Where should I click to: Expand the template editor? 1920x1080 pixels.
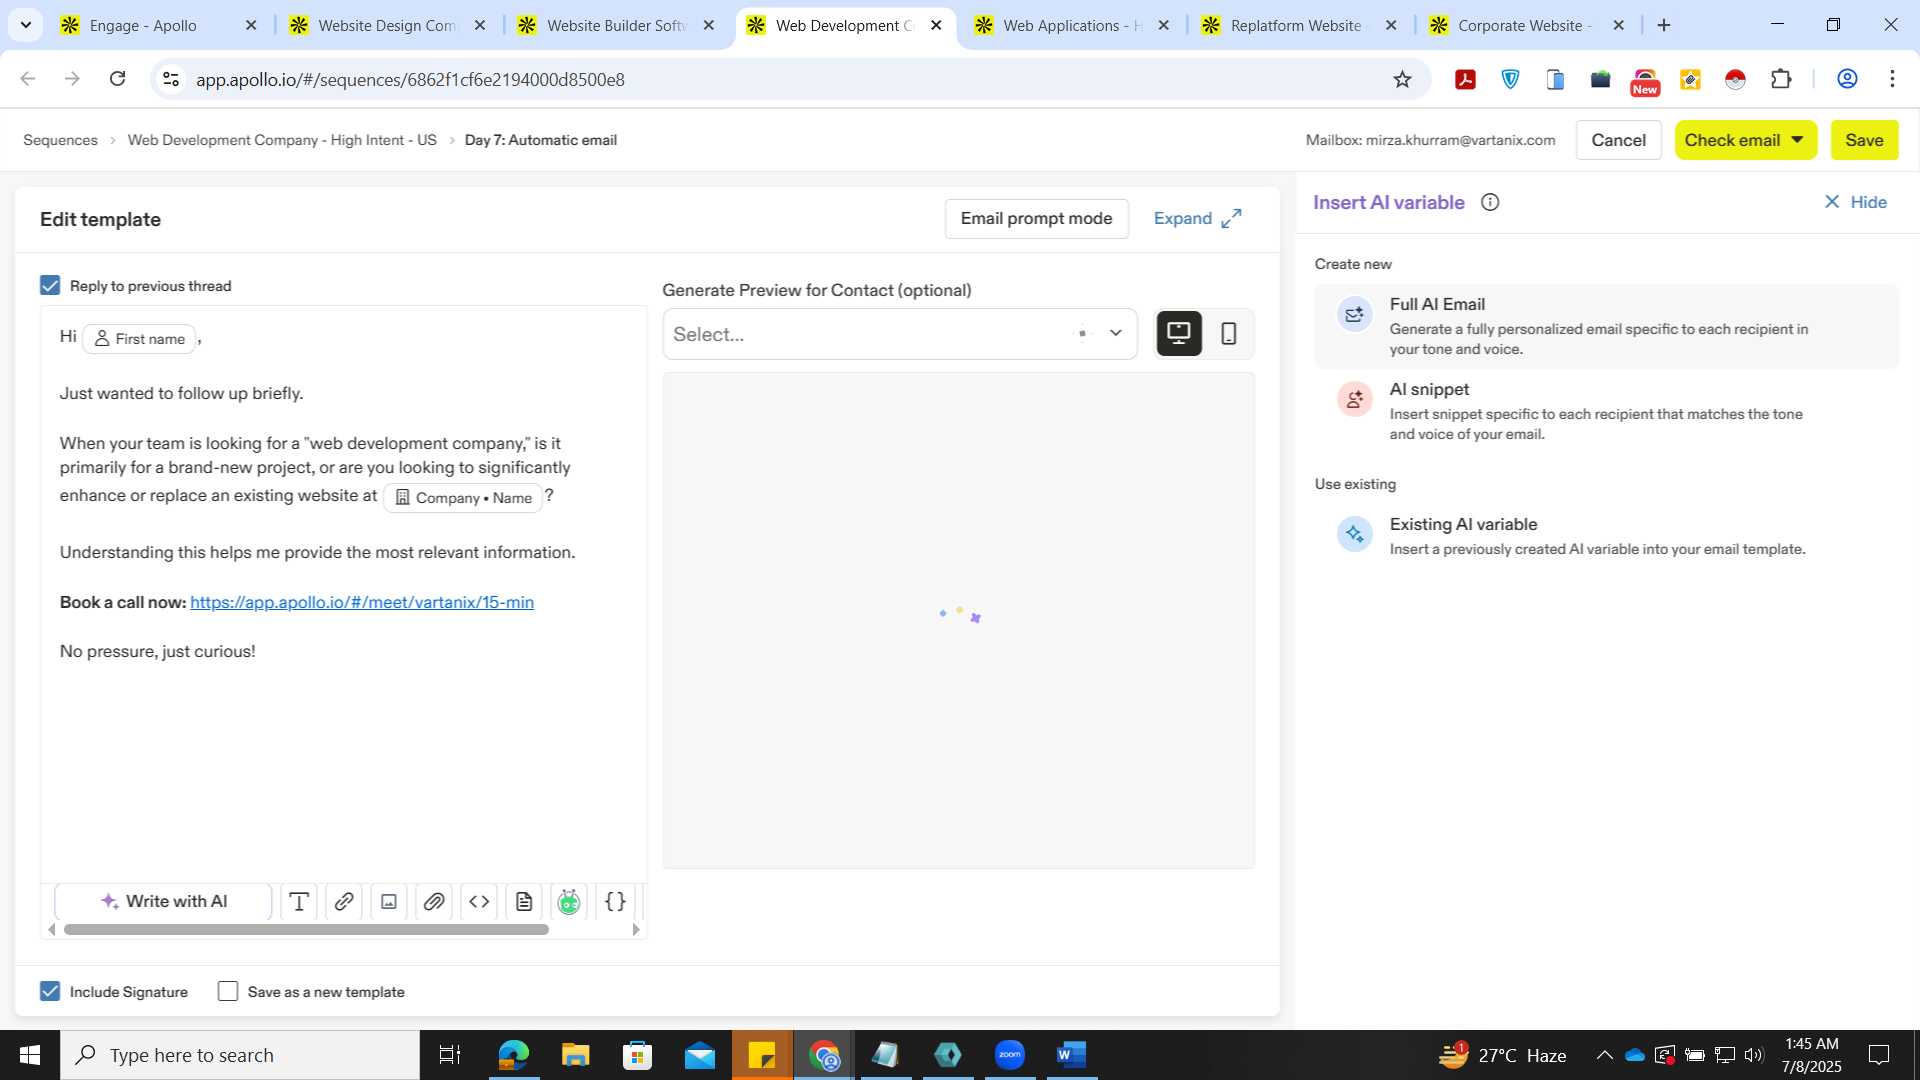[x=1197, y=219]
